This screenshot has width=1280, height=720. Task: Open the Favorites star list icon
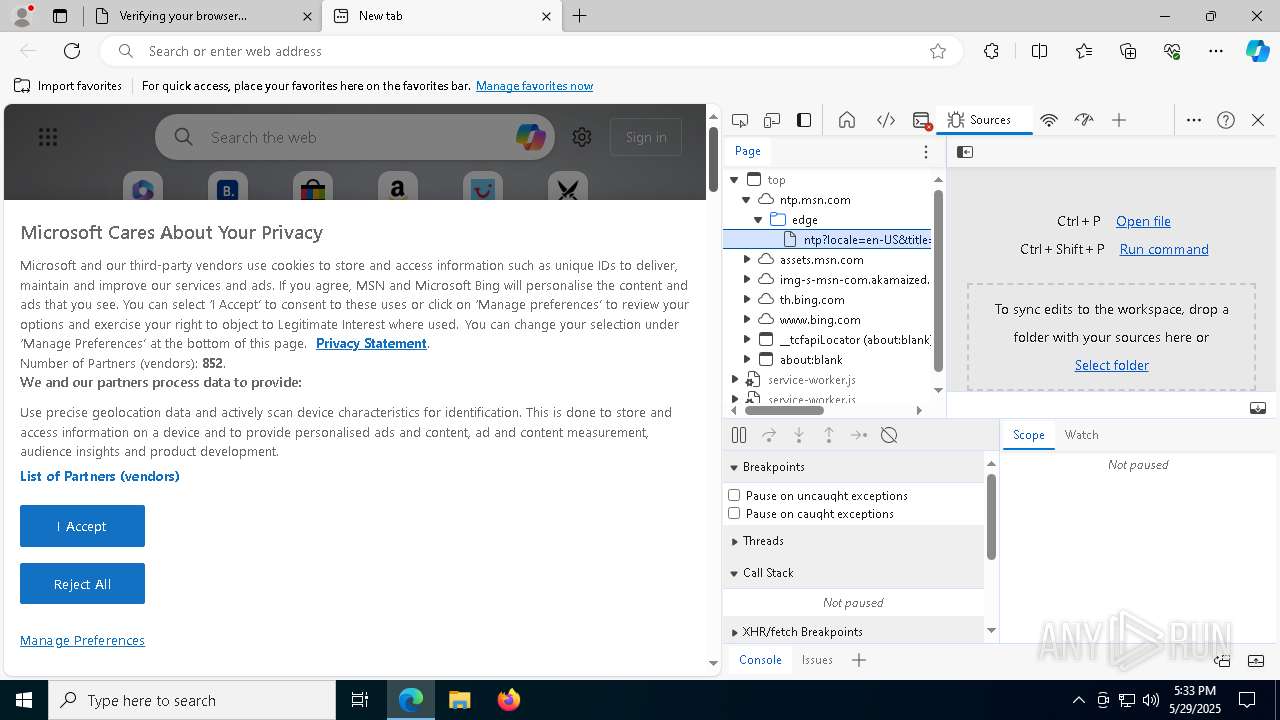tap(1084, 51)
